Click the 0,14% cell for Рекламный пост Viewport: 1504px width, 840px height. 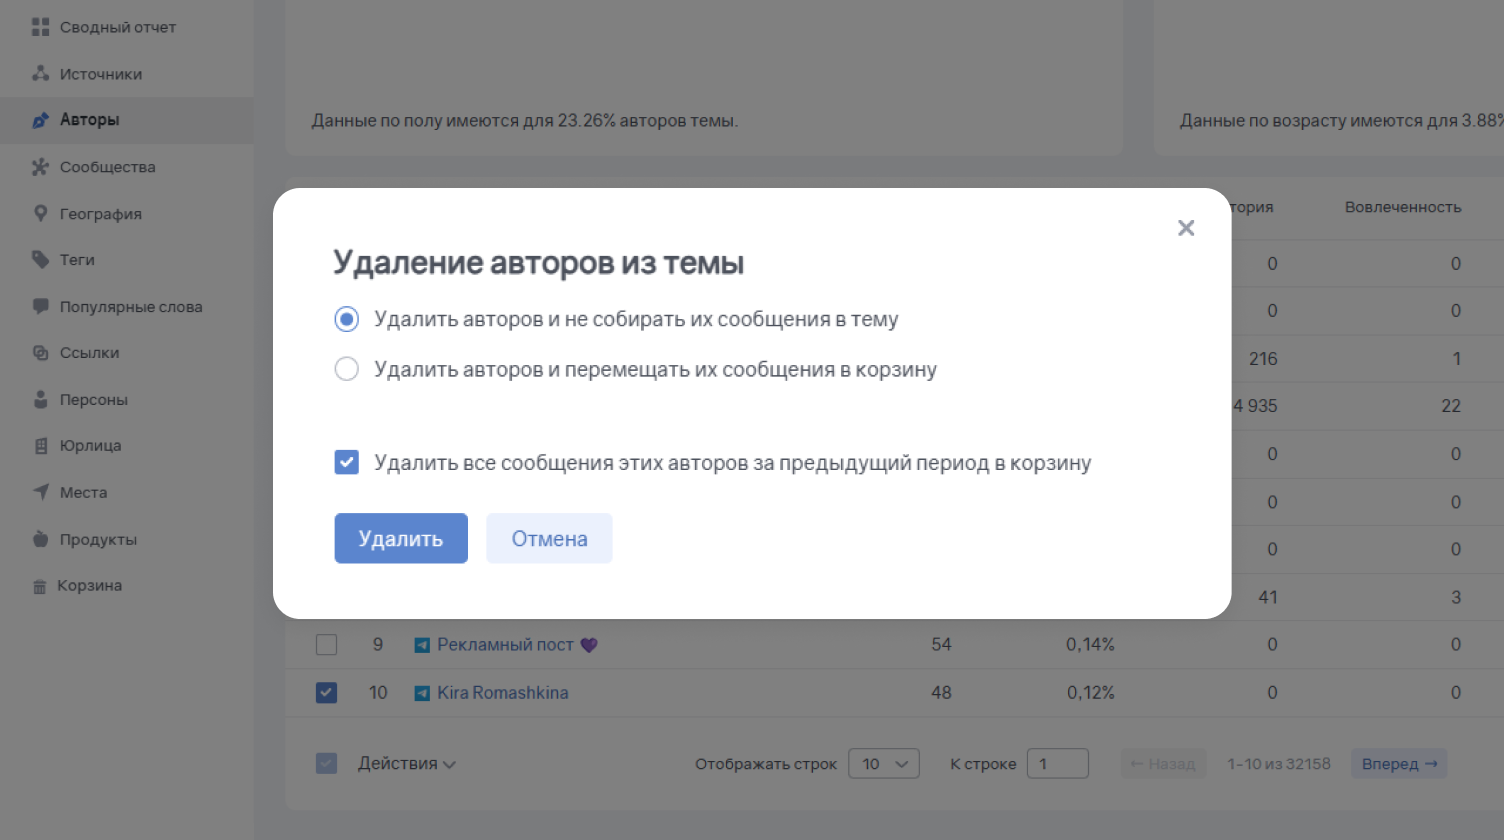(x=1090, y=645)
